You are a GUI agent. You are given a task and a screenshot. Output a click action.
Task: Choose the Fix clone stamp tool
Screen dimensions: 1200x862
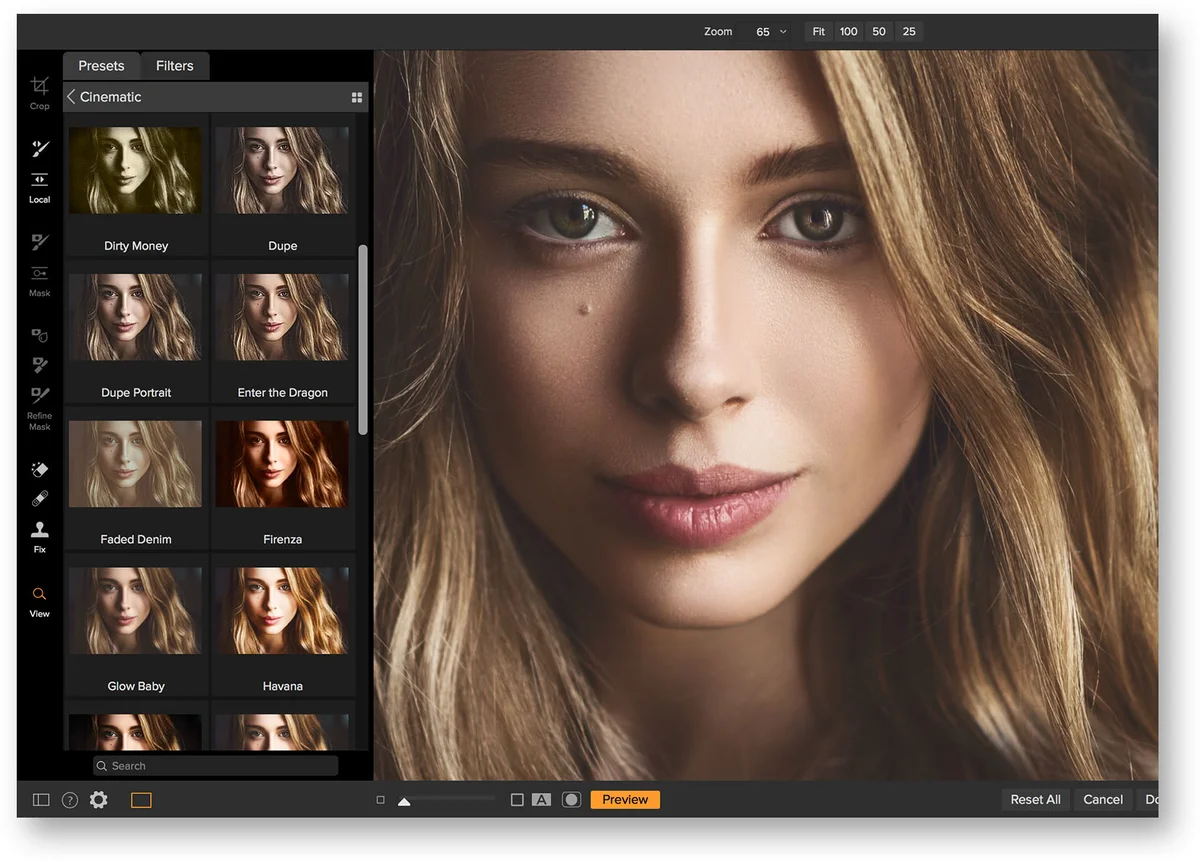pyautogui.click(x=39, y=530)
